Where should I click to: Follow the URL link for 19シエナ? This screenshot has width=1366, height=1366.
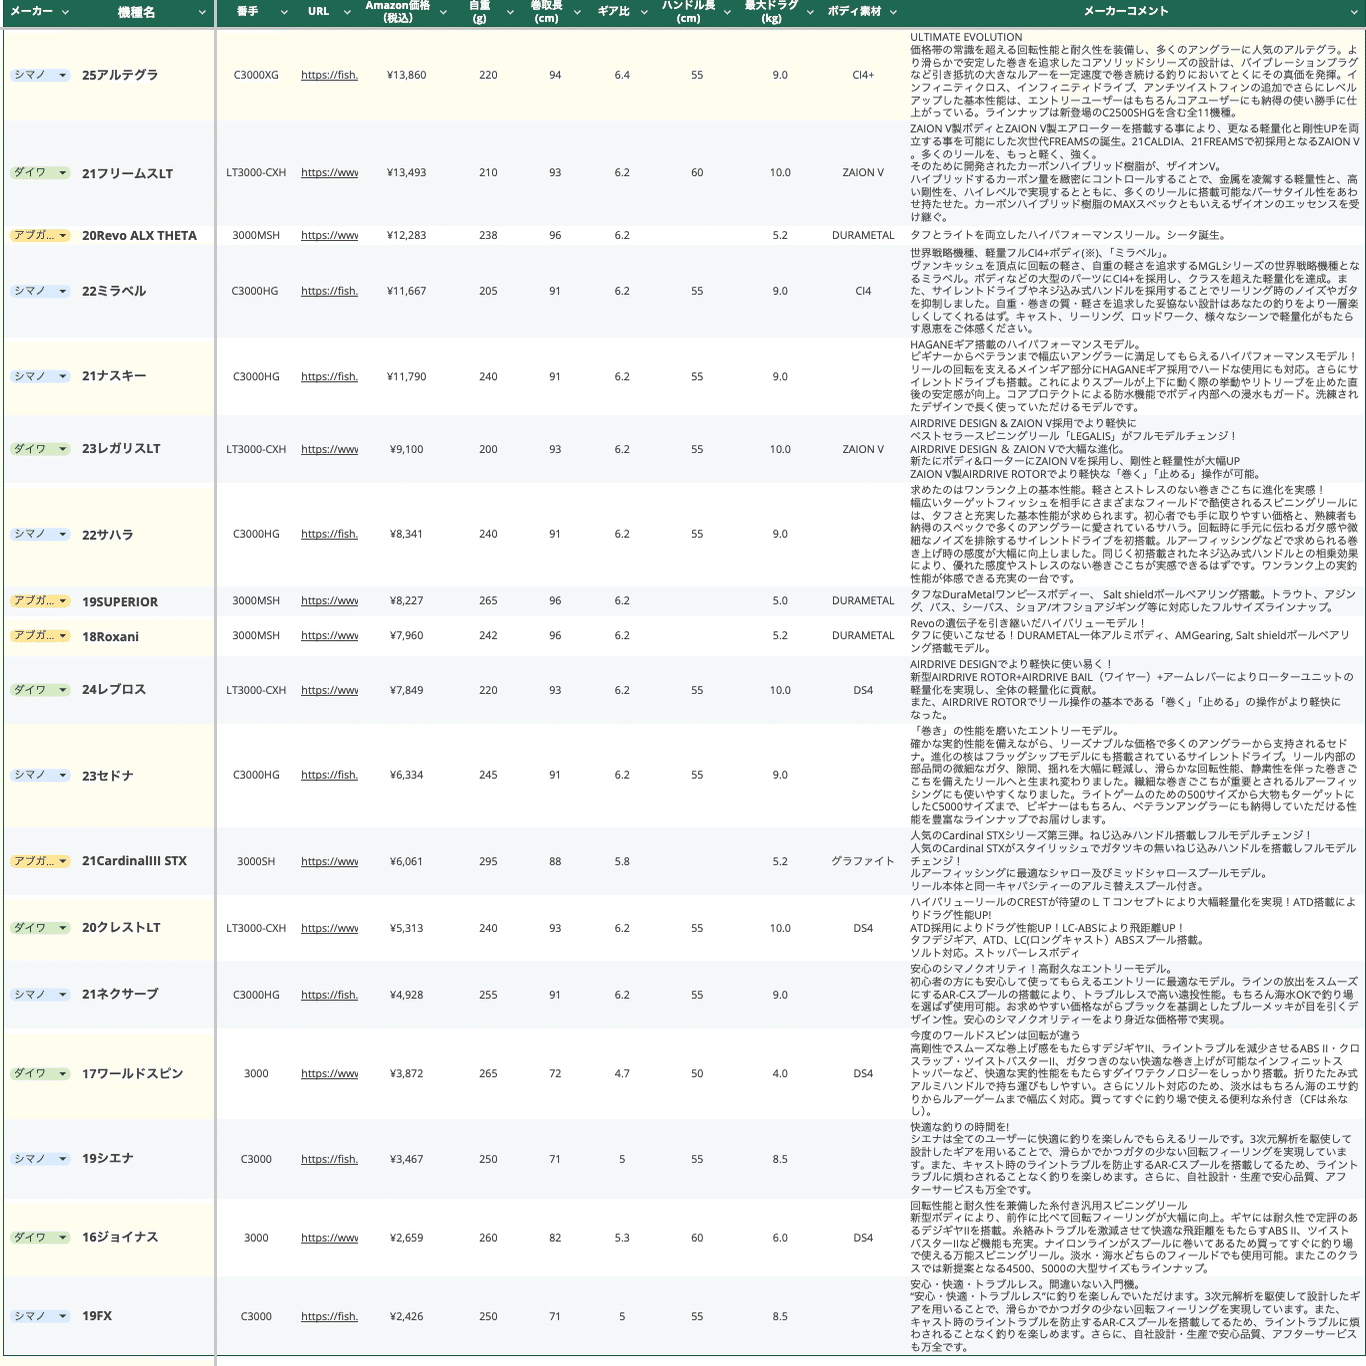click(329, 1159)
